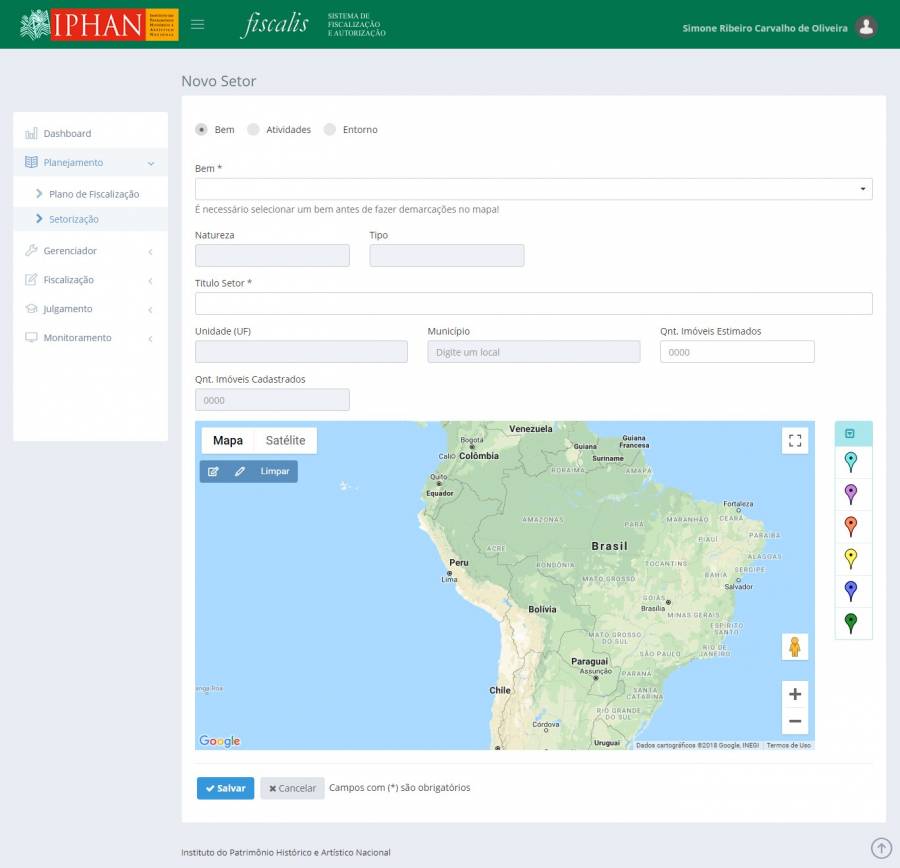Select the Entorno radio option
Viewport: 900px width, 868px height.
tap(330, 129)
